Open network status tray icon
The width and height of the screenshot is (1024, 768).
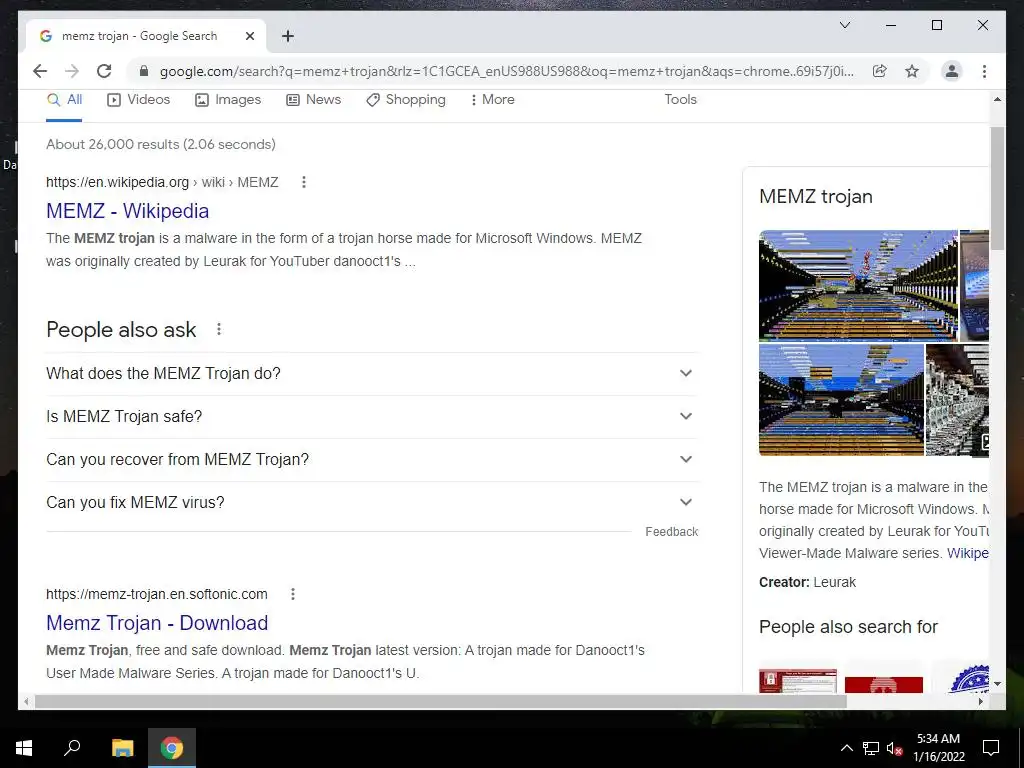(x=871, y=748)
